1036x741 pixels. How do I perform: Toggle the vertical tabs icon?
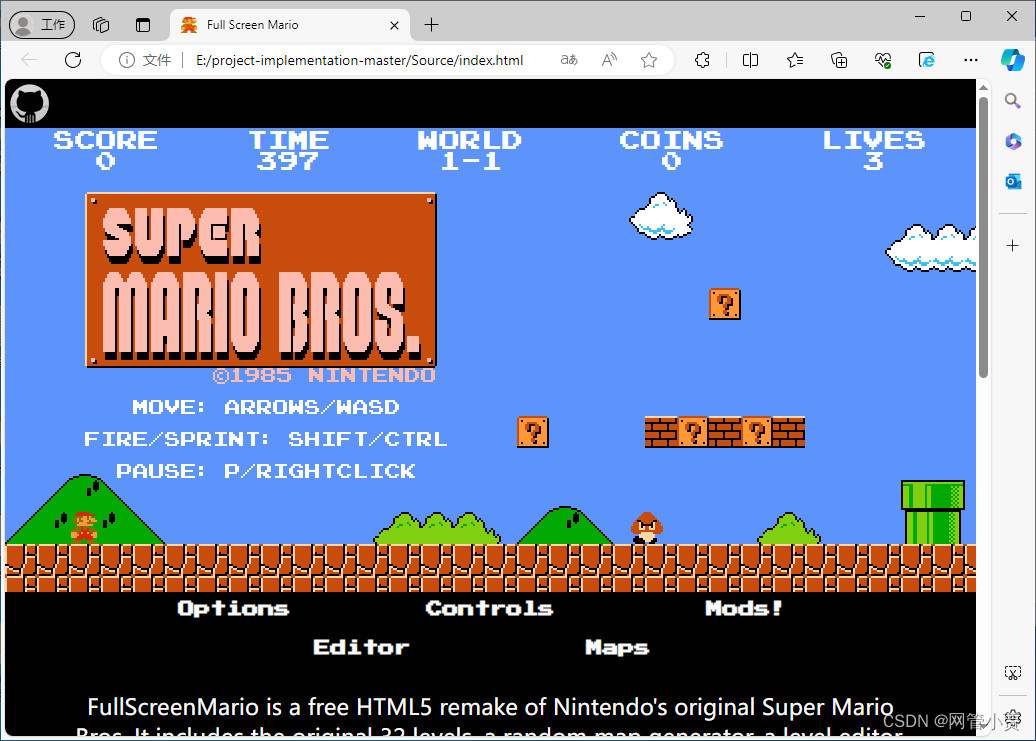tap(143, 25)
